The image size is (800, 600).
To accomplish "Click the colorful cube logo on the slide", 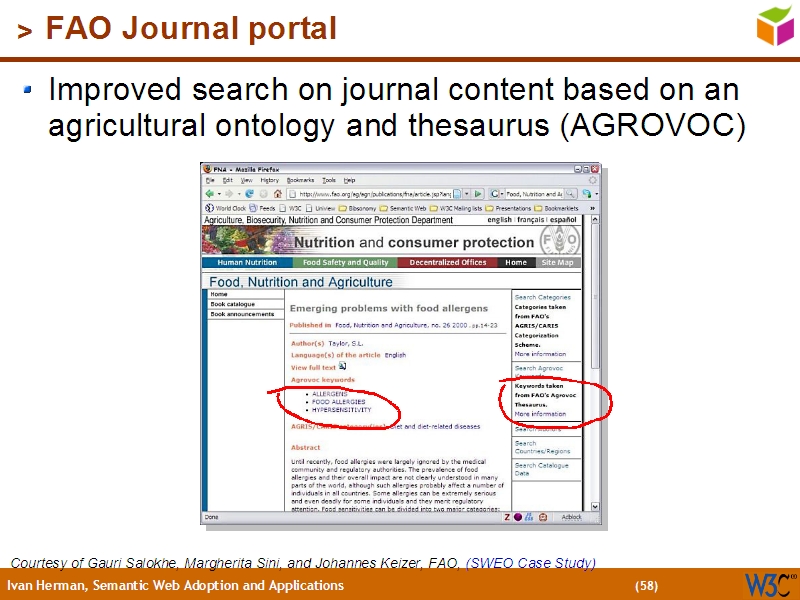I will pyautogui.click(x=775, y=25).
